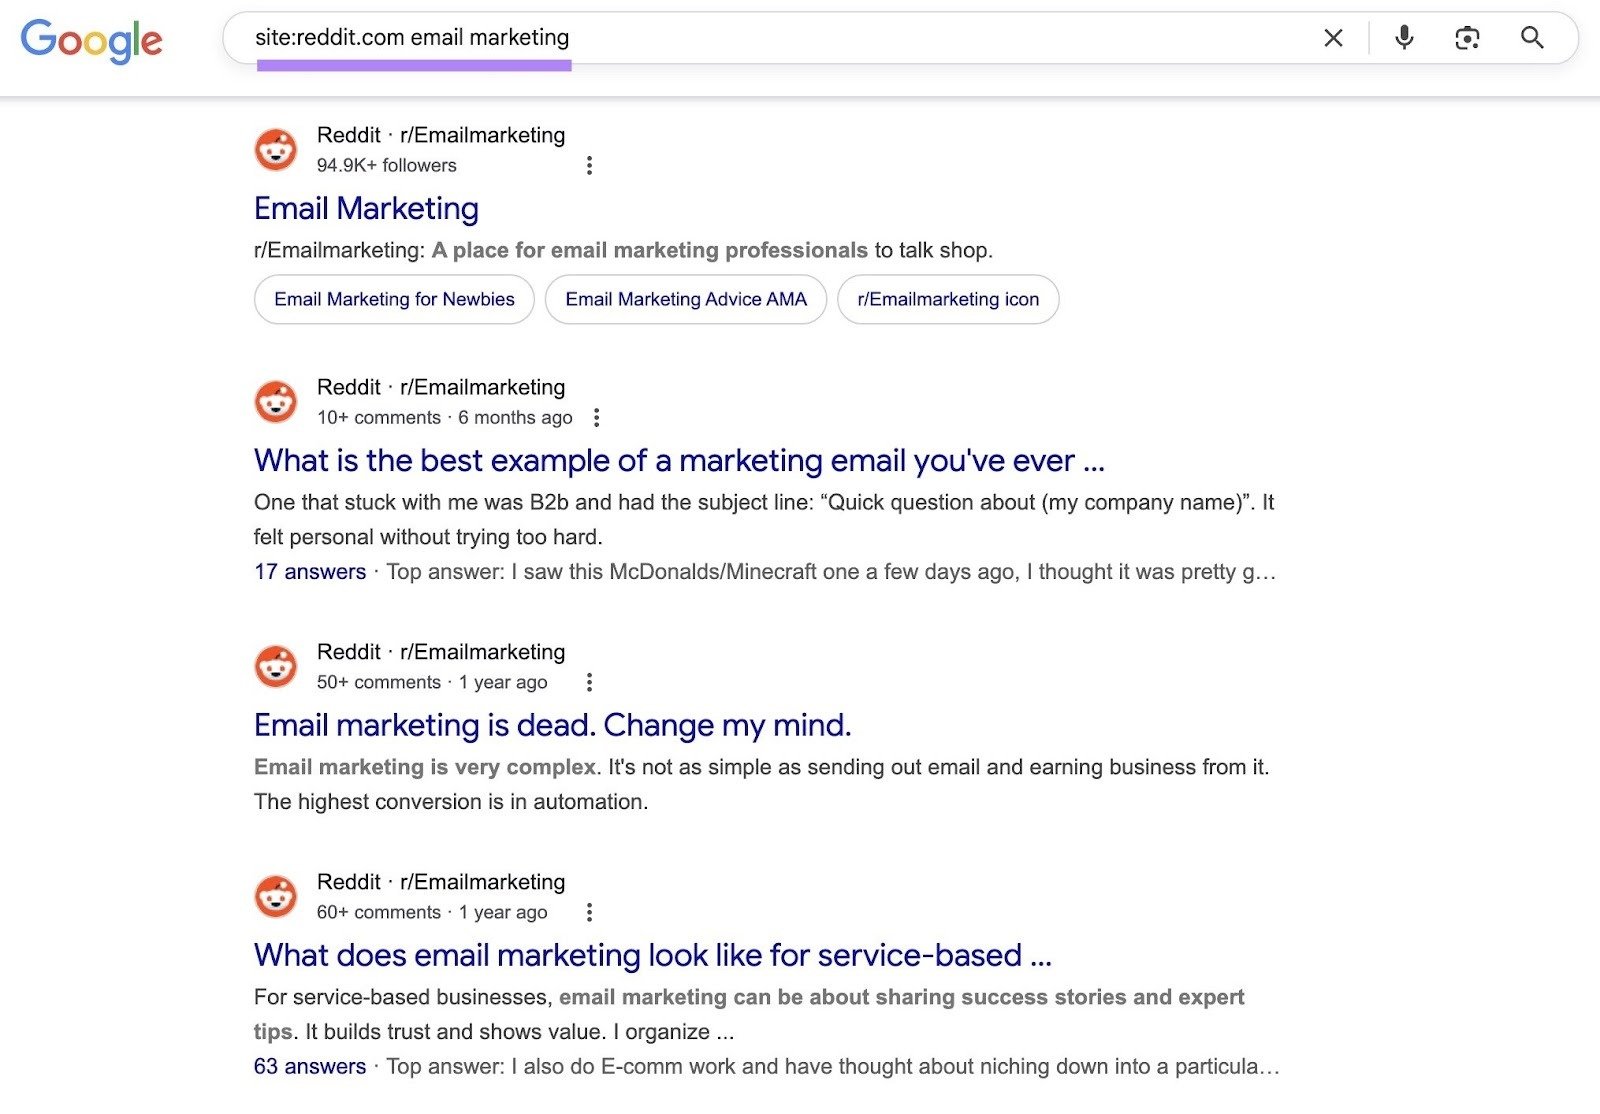
Task: Select the 'Email Marketing Advice AMA' chip
Action: 685,299
